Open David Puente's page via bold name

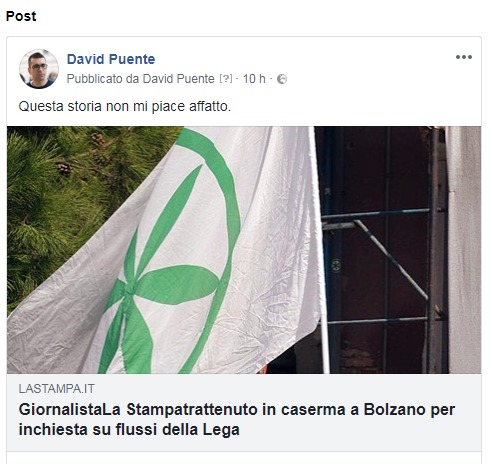coord(111,59)
